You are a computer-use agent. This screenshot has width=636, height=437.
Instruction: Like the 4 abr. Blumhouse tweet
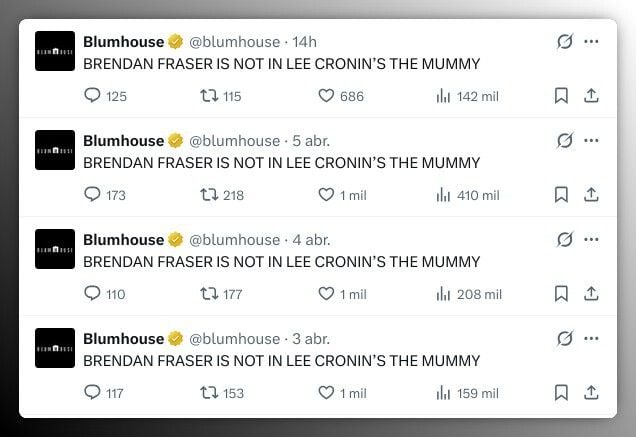(x=325, y=294)
